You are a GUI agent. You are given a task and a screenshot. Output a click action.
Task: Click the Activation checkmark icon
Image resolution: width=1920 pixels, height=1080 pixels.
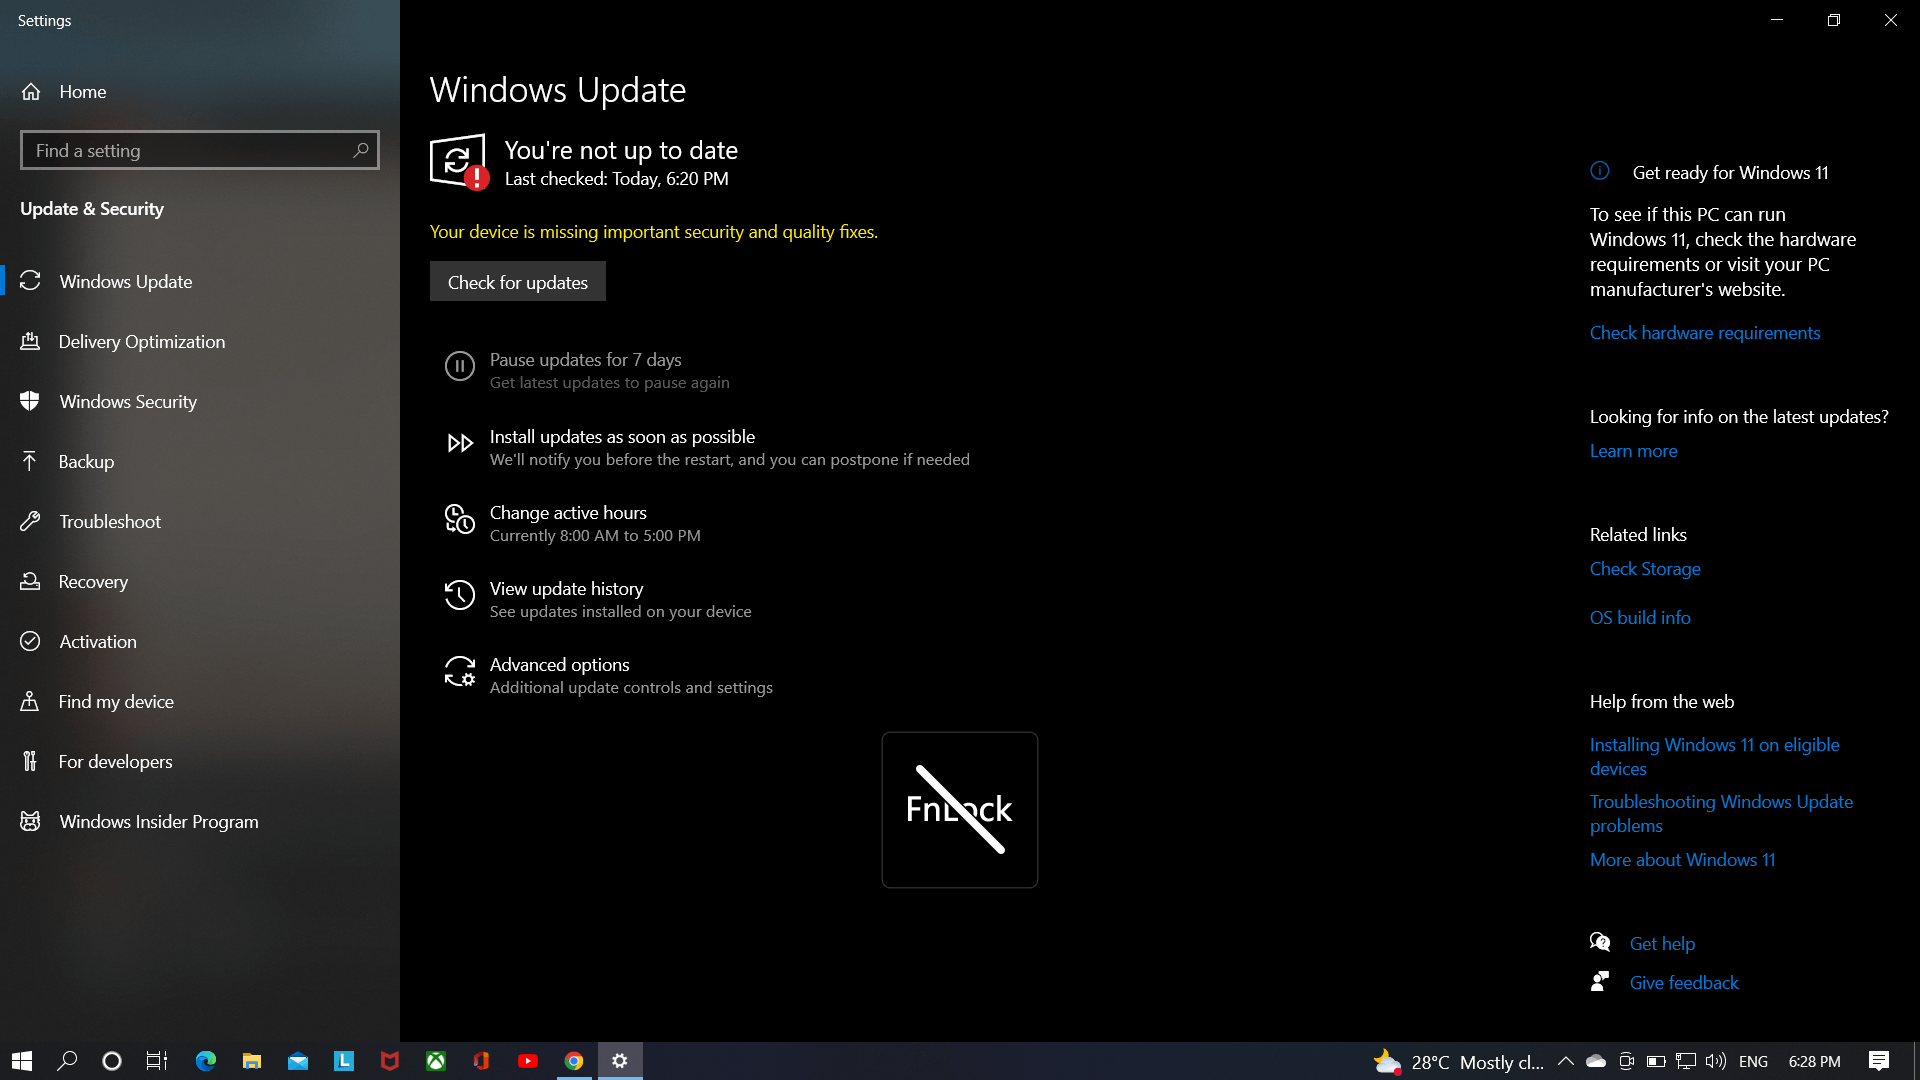tap(30, 642)
